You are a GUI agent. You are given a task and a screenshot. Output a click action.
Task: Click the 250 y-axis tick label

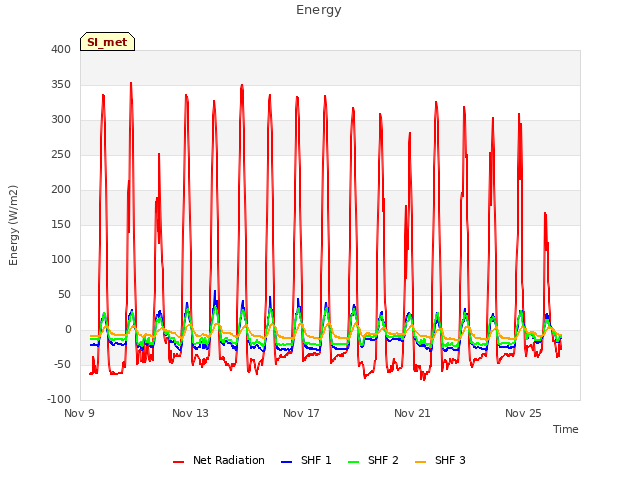coord(61,155)
